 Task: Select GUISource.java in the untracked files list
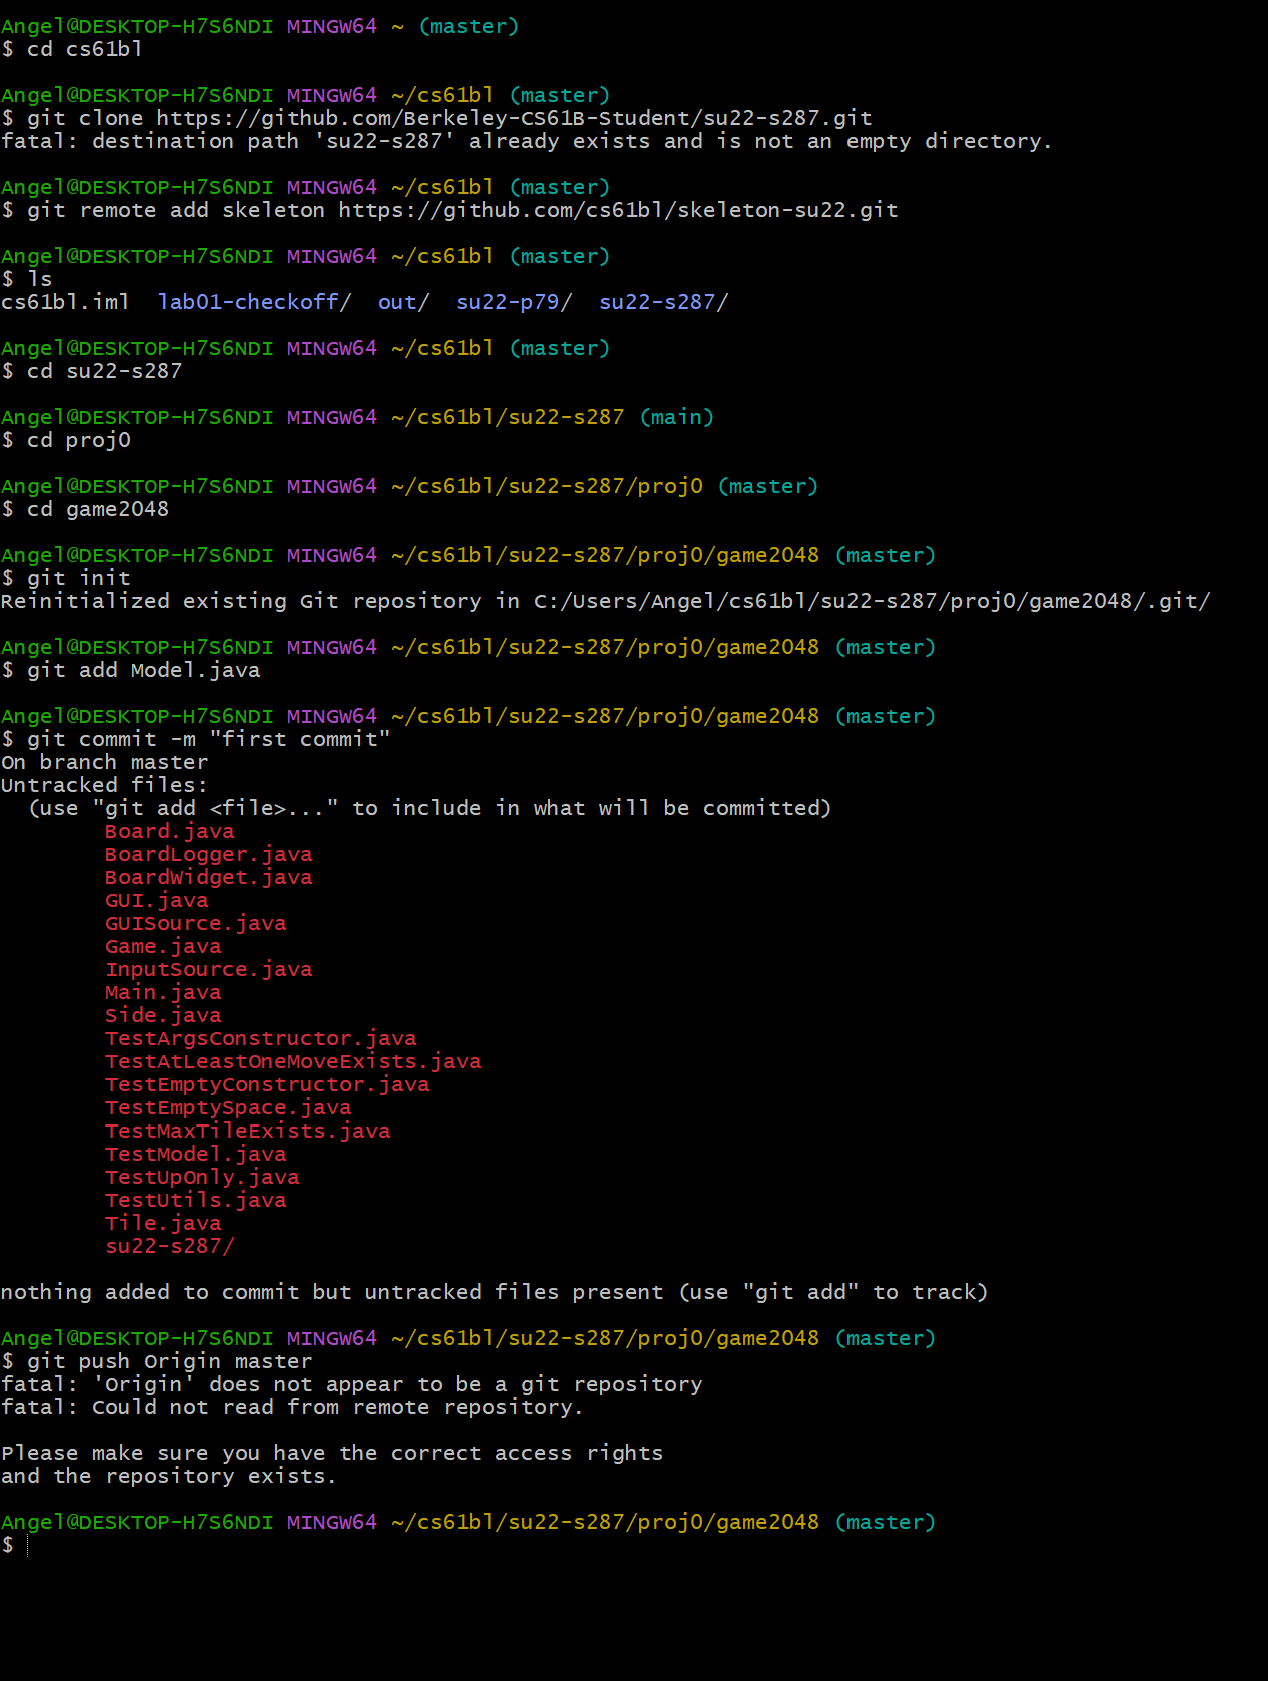(195, 923)
